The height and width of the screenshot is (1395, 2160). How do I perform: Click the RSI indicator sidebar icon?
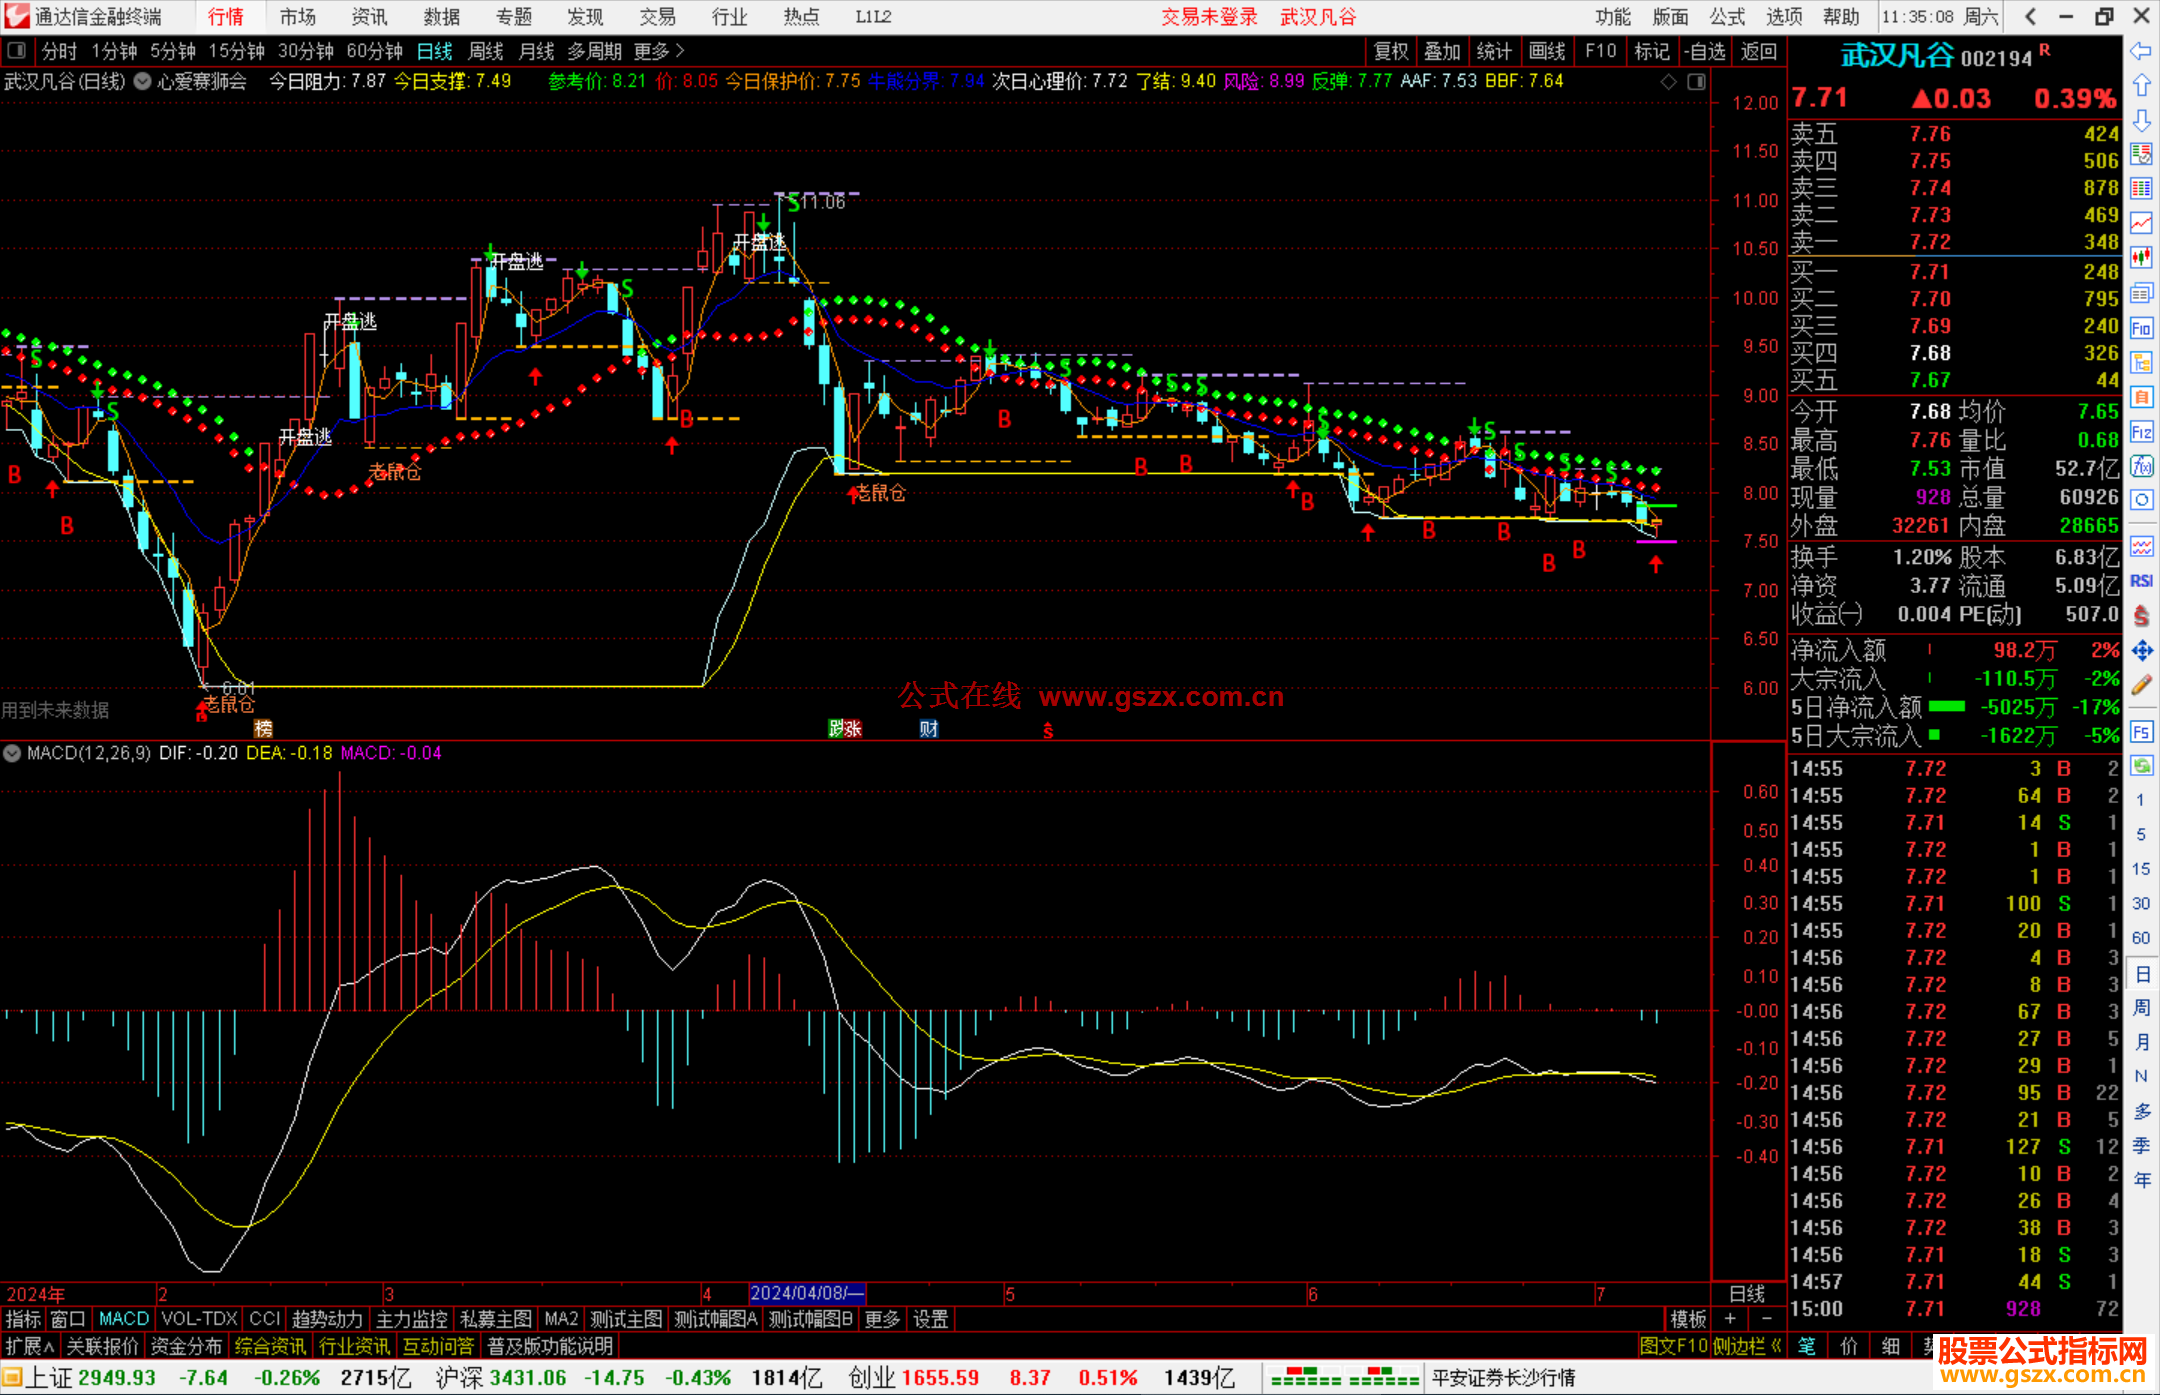[x=2141, y=581]
